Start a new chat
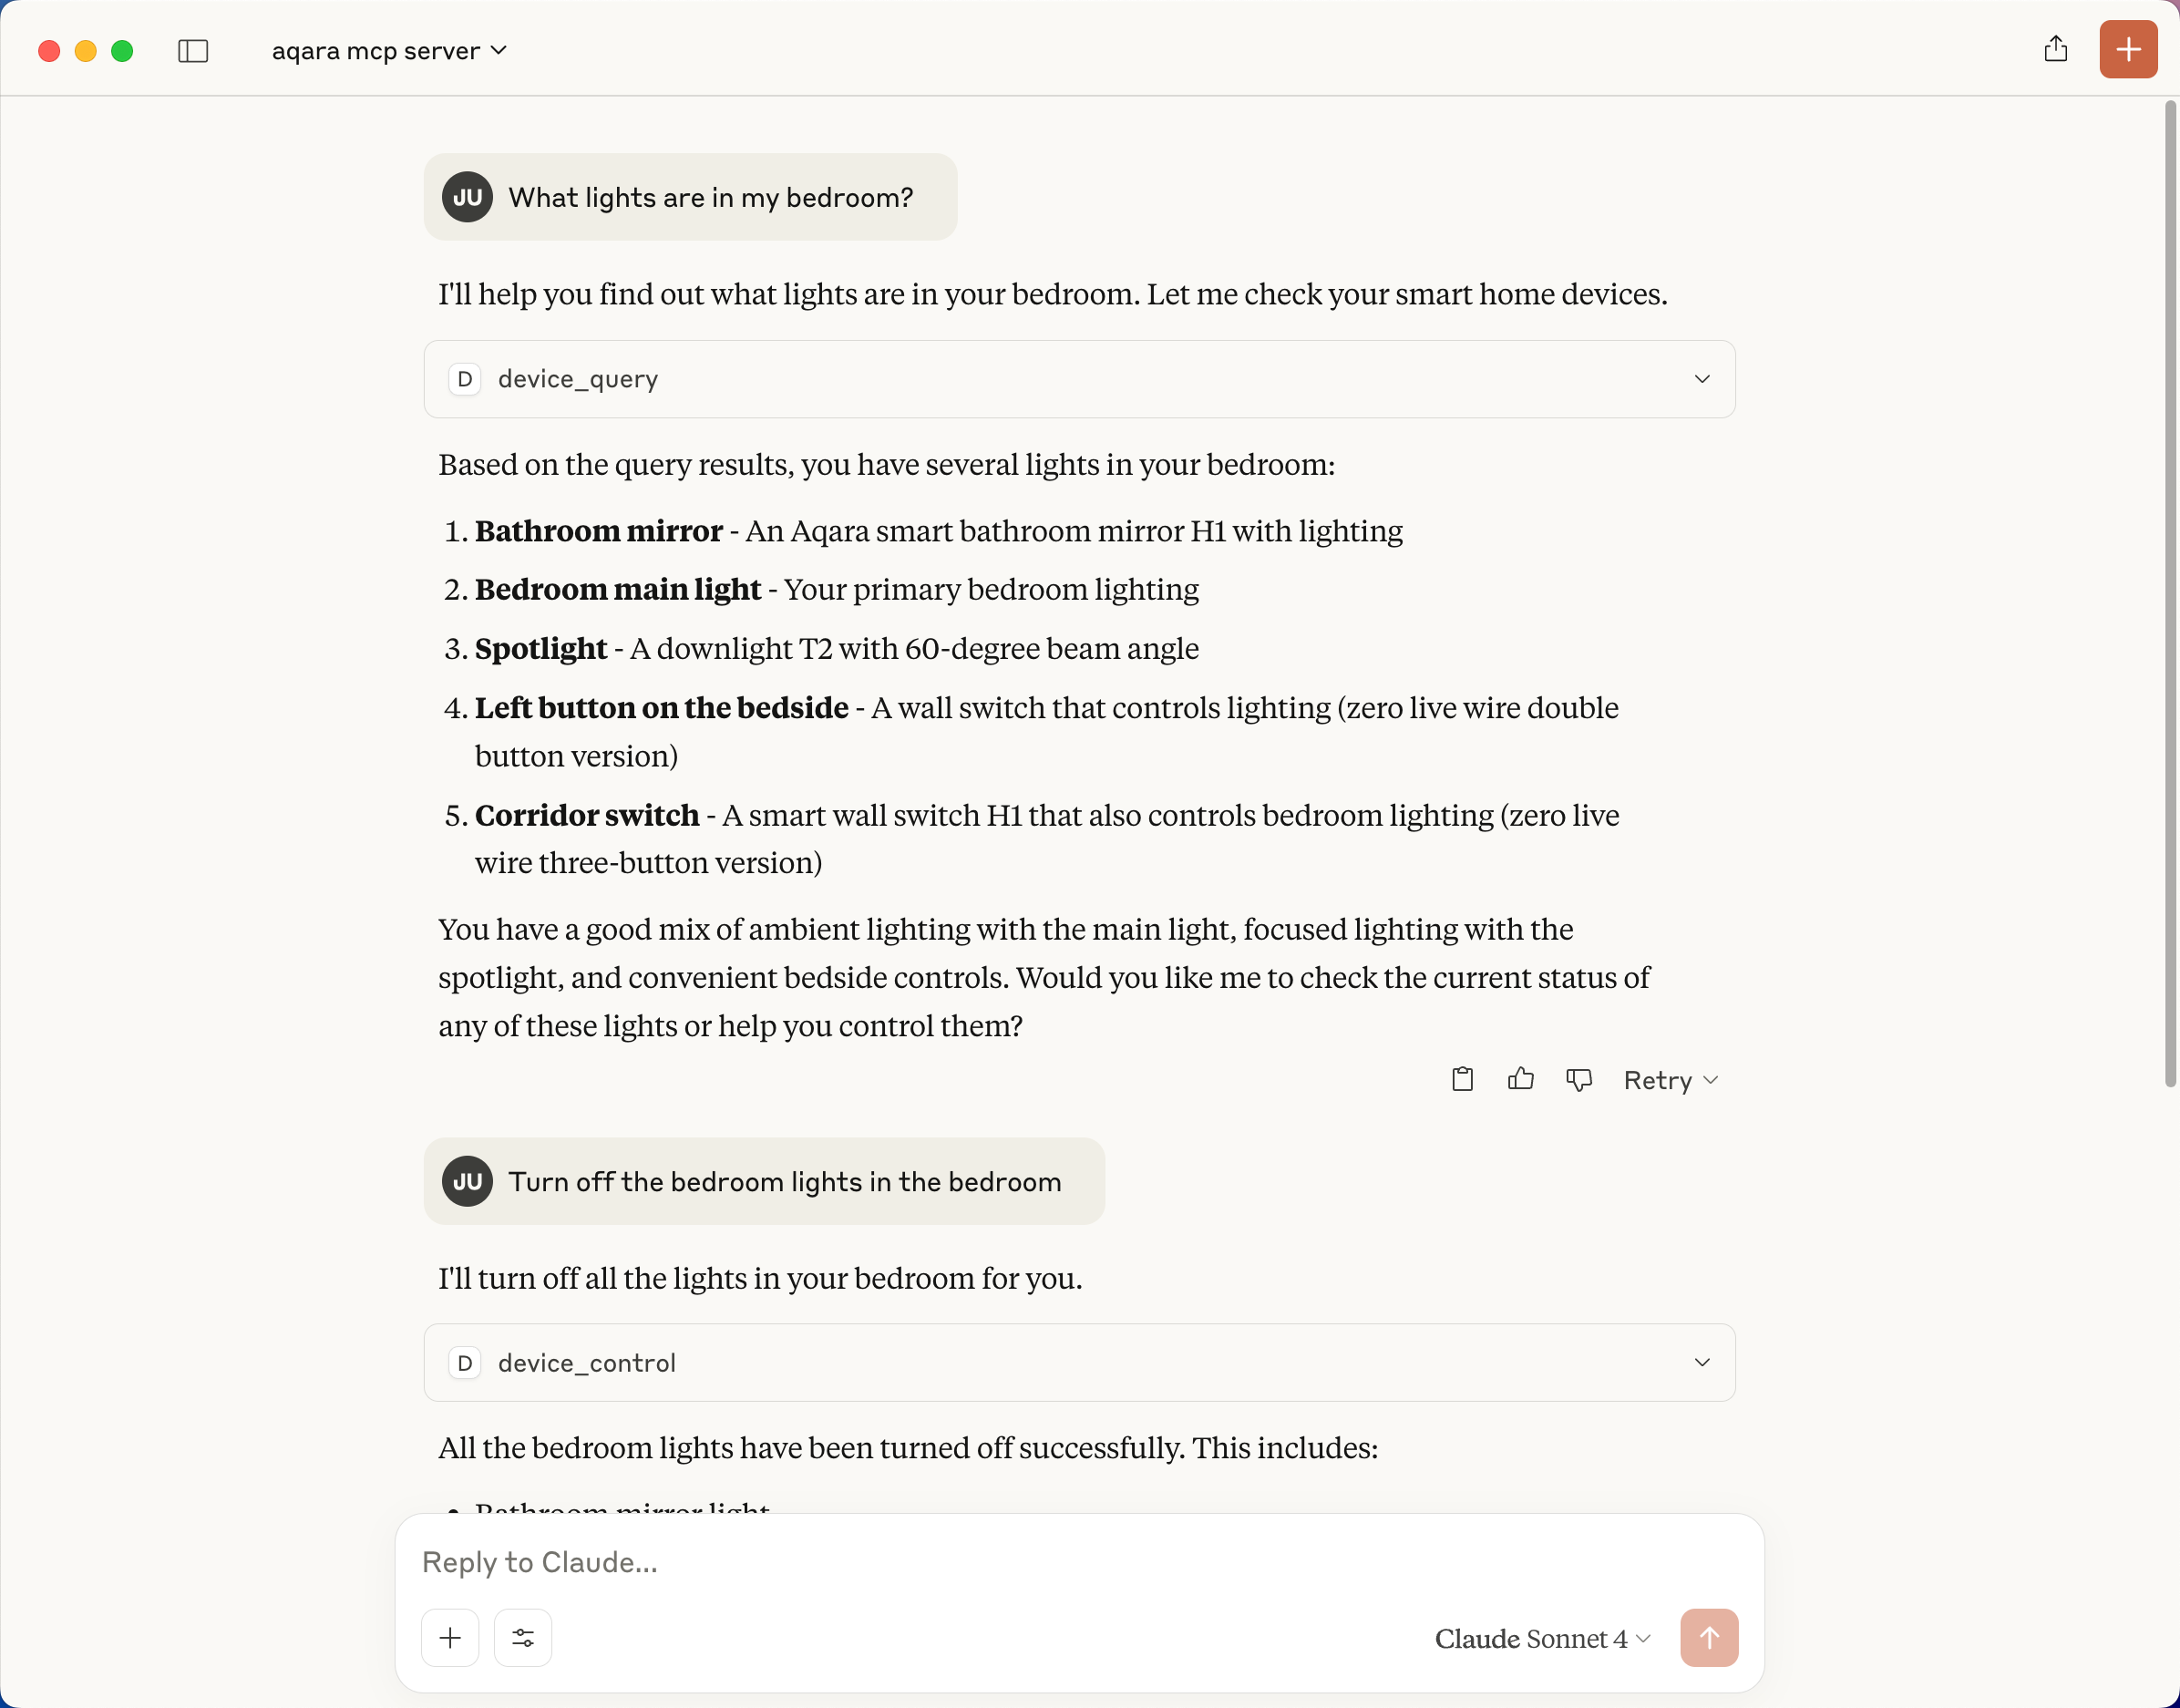Image resolution: width=2180 pixels, height=1708 pixels. 2127,49
